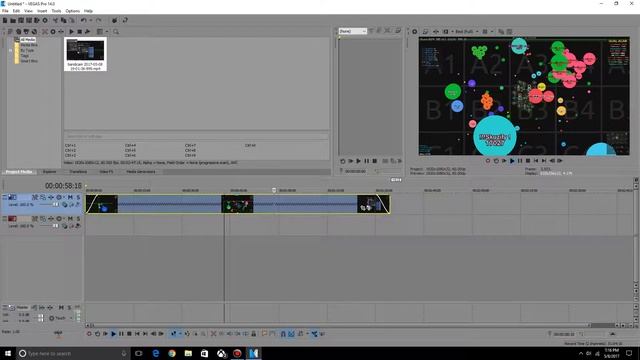Start preview in Project Media toolbar

point(71,31)
